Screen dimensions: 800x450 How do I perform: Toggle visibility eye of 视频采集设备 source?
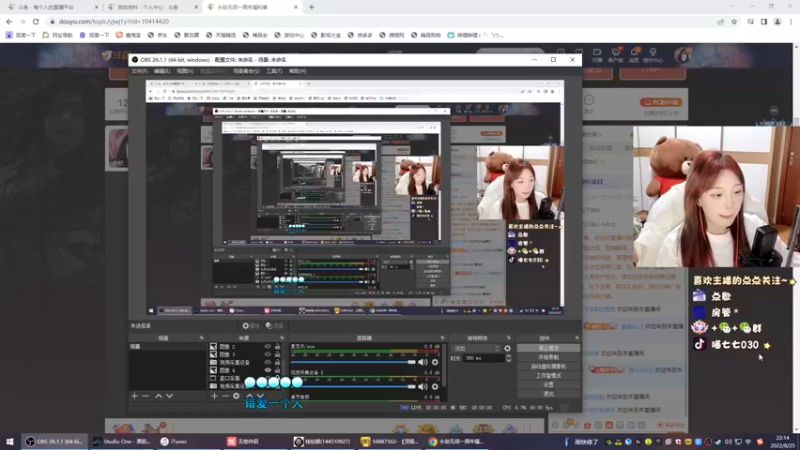pos(268,362)
